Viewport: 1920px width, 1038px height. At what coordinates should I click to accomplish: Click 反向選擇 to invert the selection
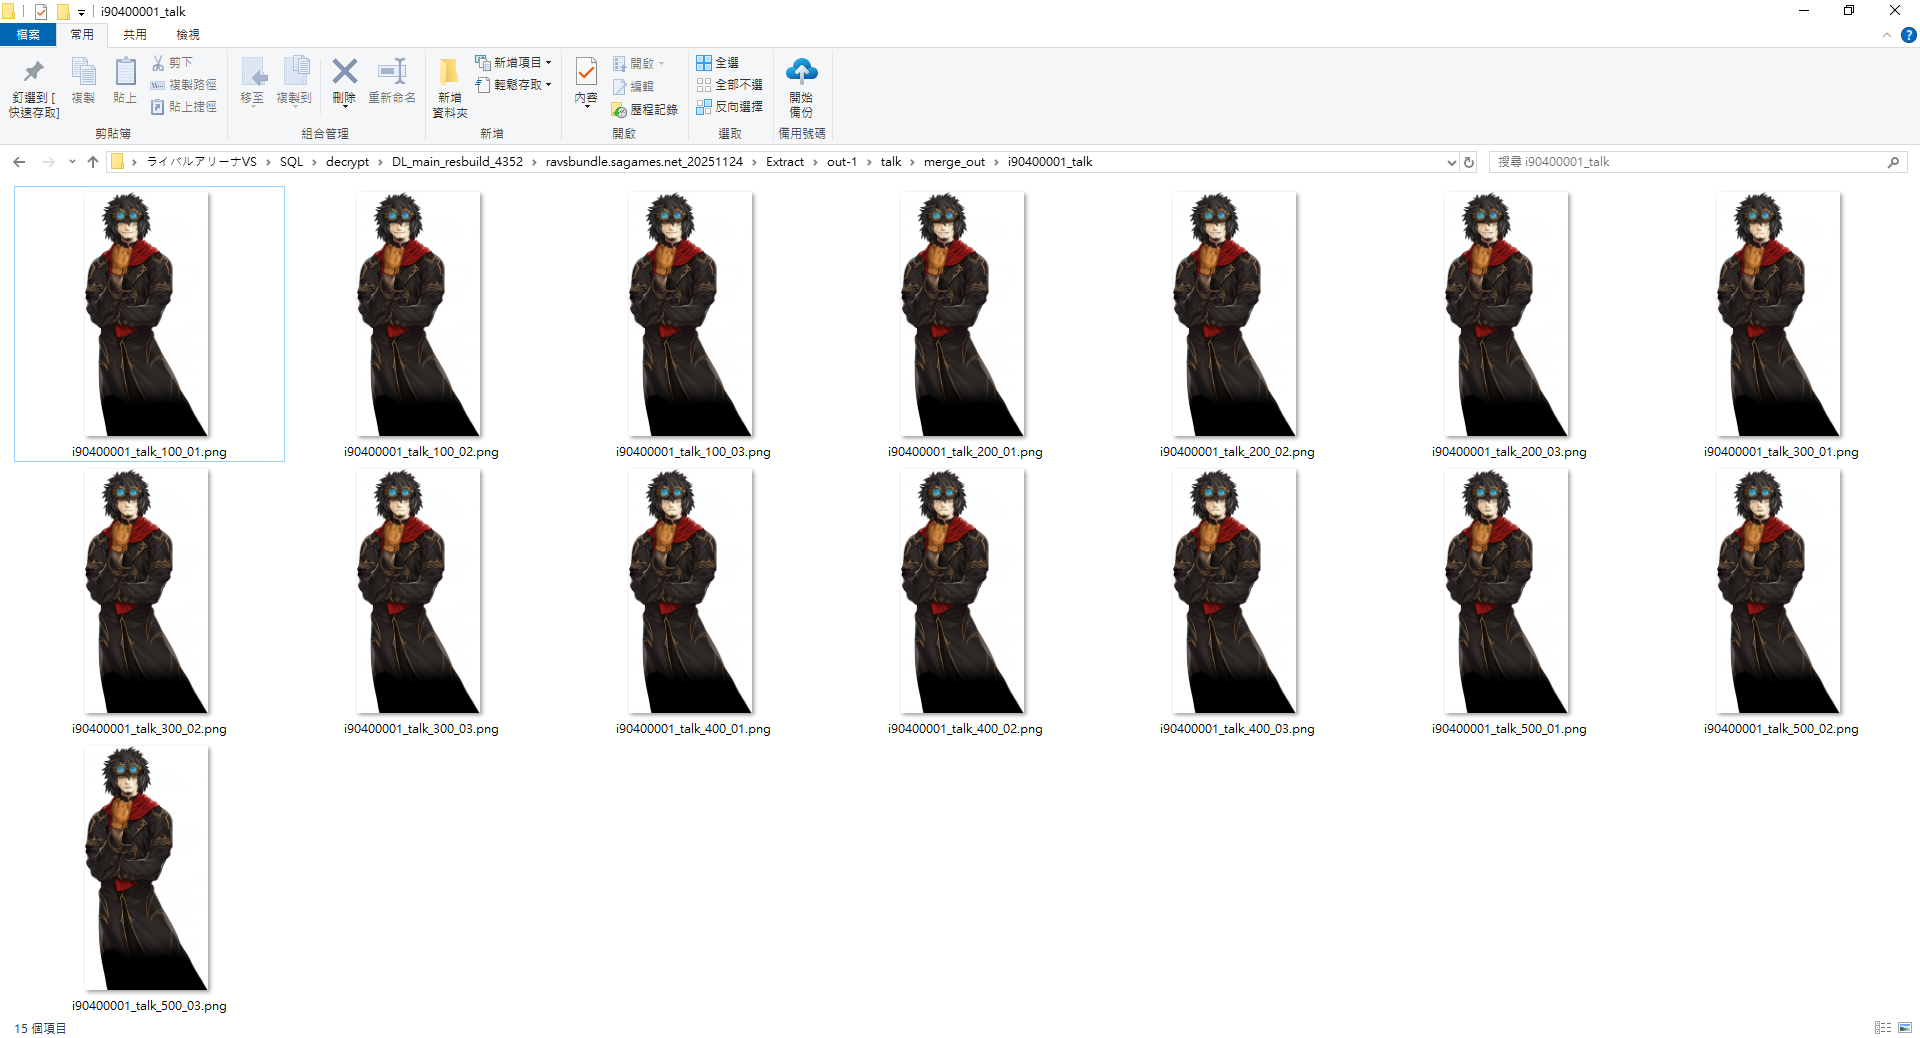(730, 107)
